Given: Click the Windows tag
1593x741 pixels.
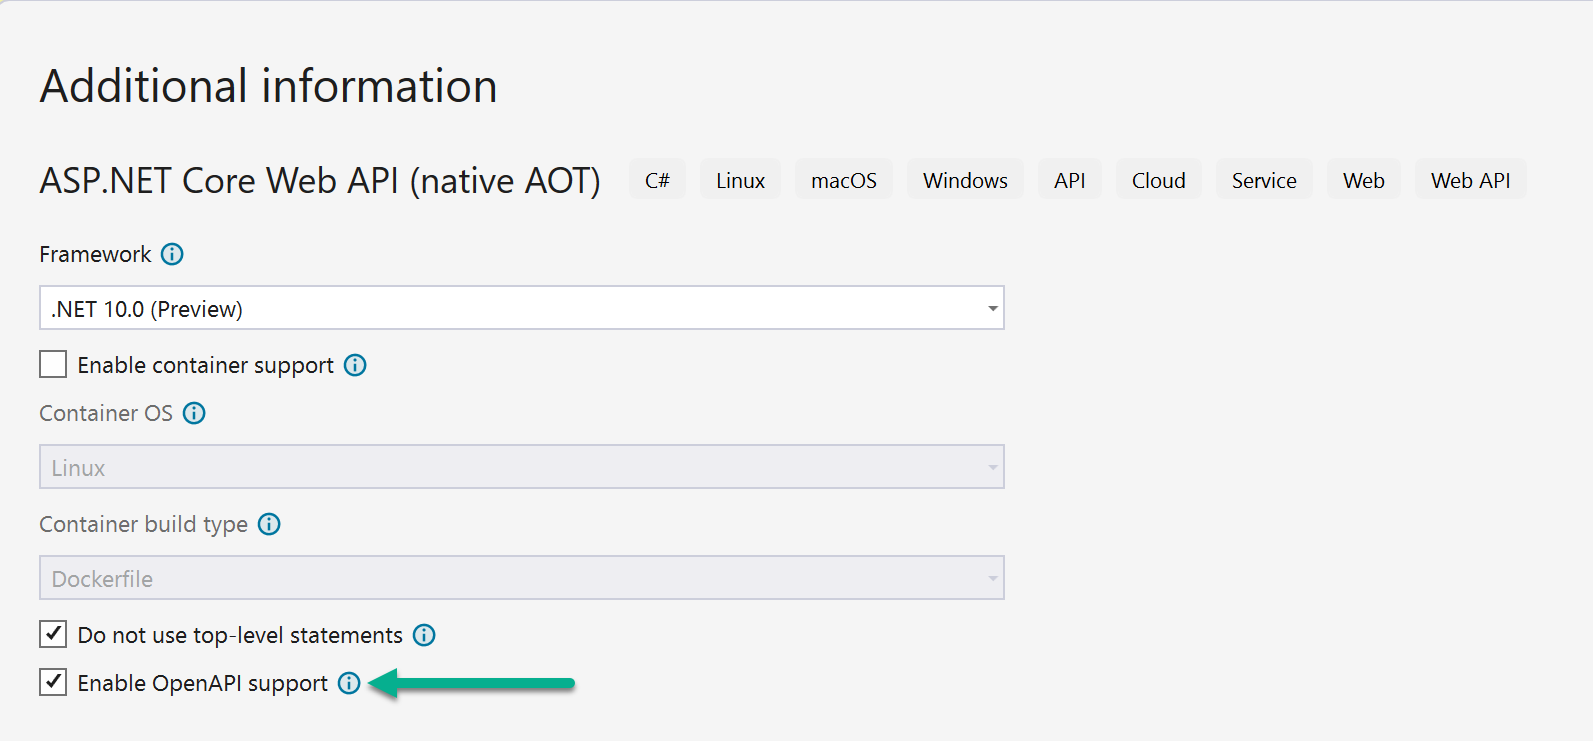Looking at the screenshot, I should pos(965,180).
